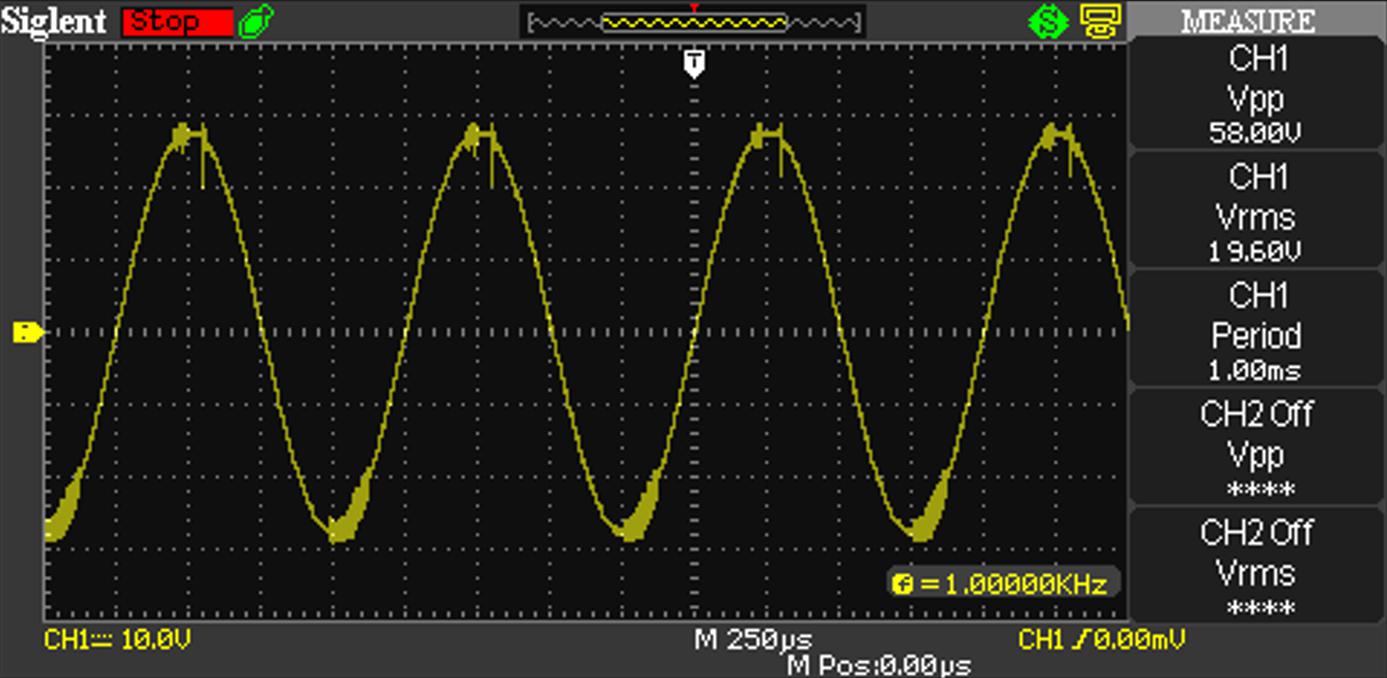Click the yellow icon beside the MEASURE header

click(1101, 21)
